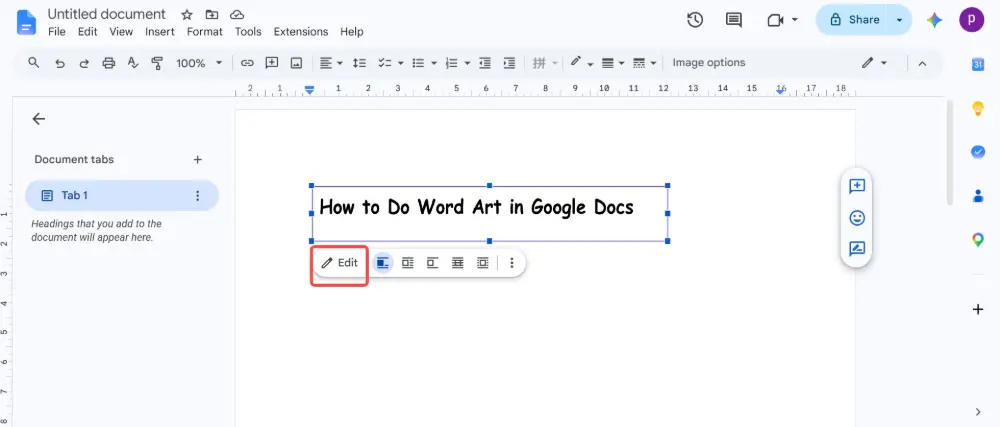
Task: Open the Edit menu
Action: pyautogui.click(x=87, y=32)
